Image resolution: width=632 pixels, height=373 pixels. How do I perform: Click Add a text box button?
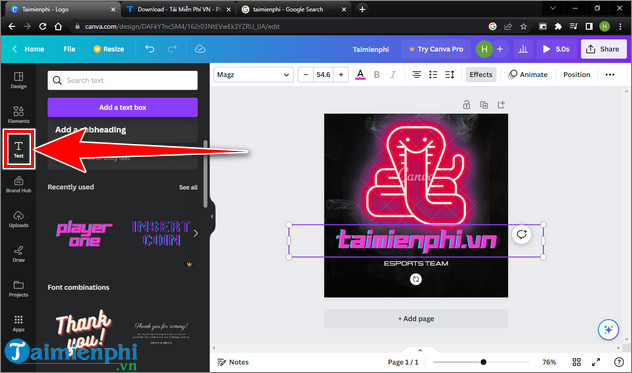[123, 107]
